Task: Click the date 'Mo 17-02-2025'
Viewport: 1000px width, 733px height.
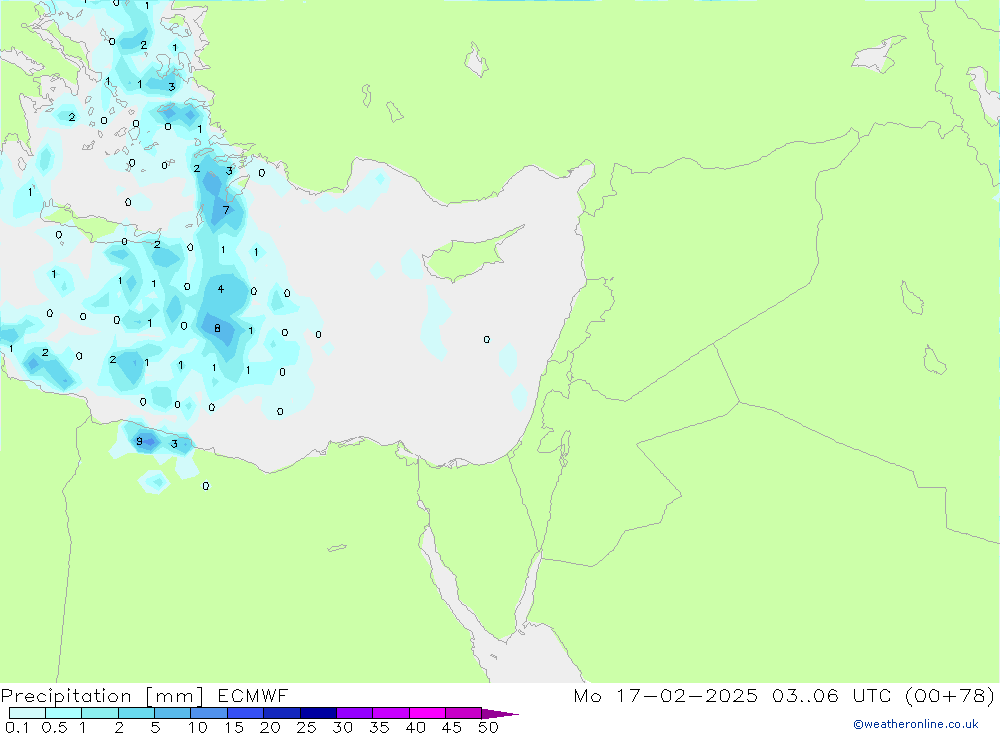Action: pyautogui.click(x=666, y=695)
